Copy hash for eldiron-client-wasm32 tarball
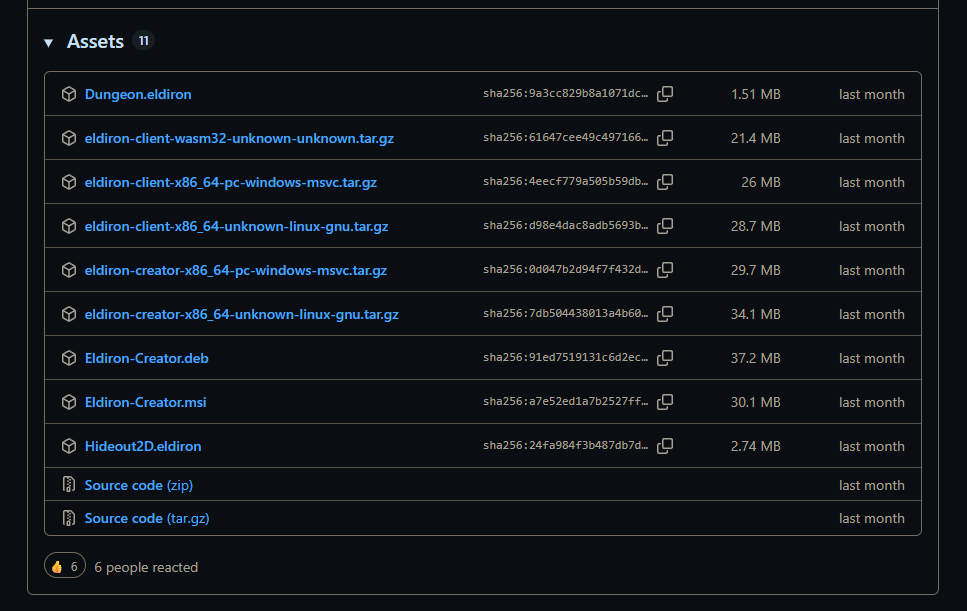 pos(665,138)
